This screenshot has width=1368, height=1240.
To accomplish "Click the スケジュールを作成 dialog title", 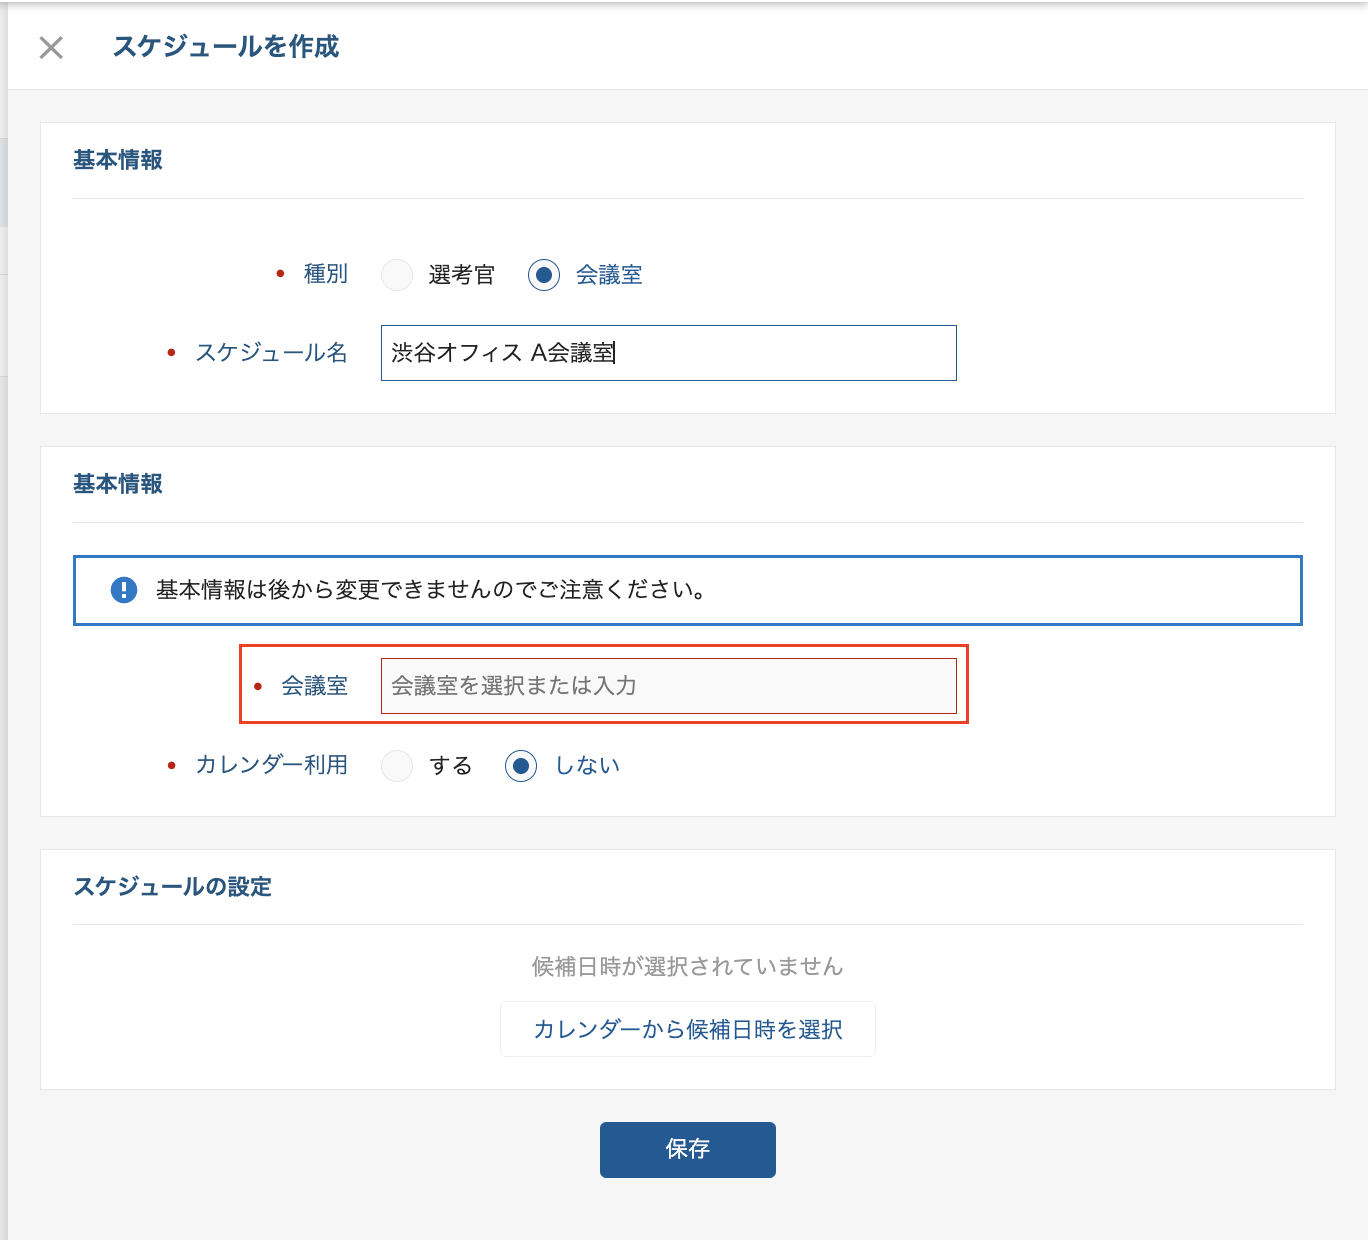I will pos(226,47).
